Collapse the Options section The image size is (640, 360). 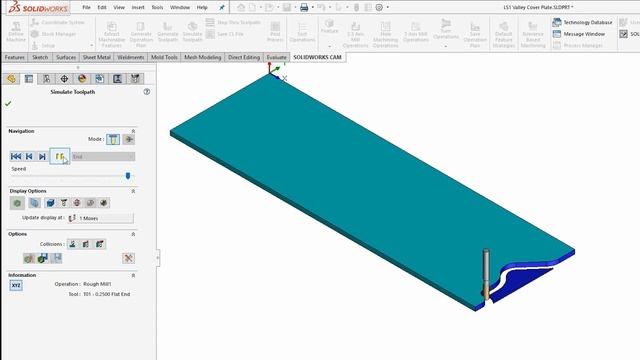pos(133,234)
